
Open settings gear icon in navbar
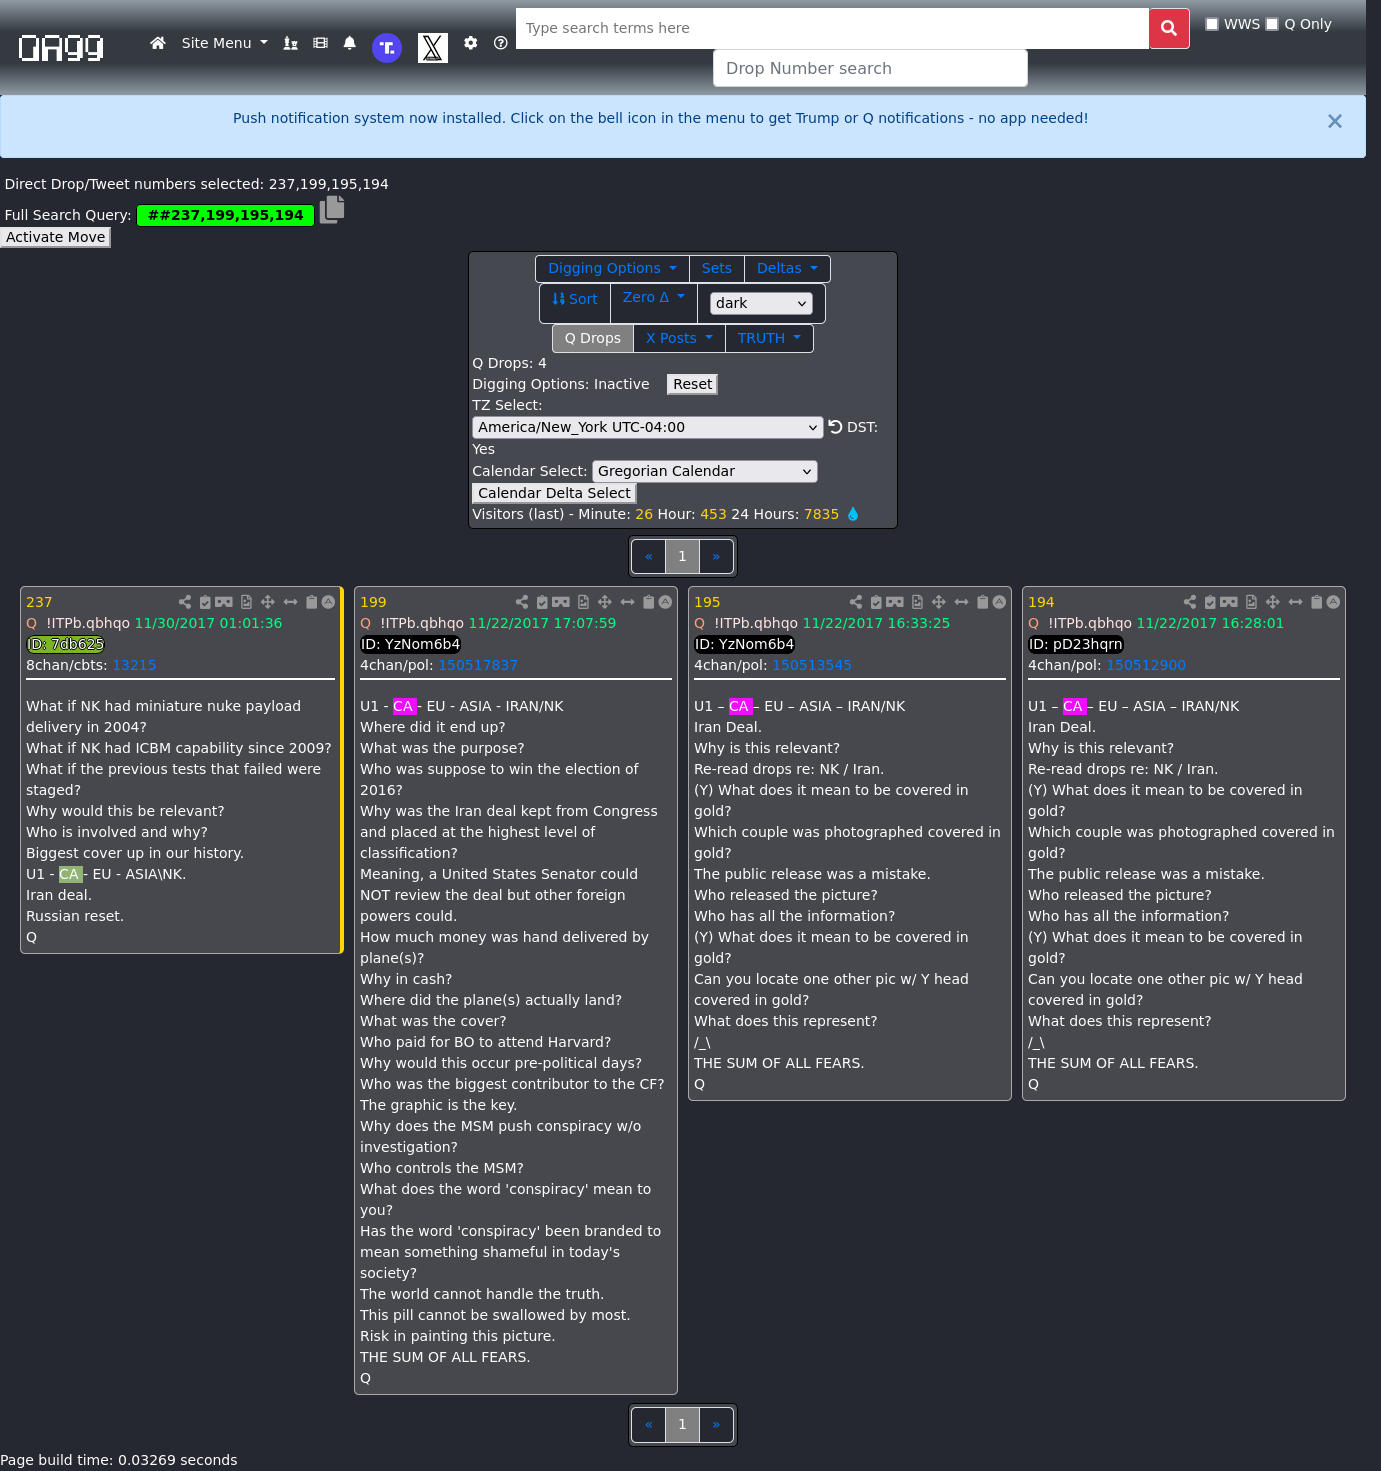tap(471, 43)
